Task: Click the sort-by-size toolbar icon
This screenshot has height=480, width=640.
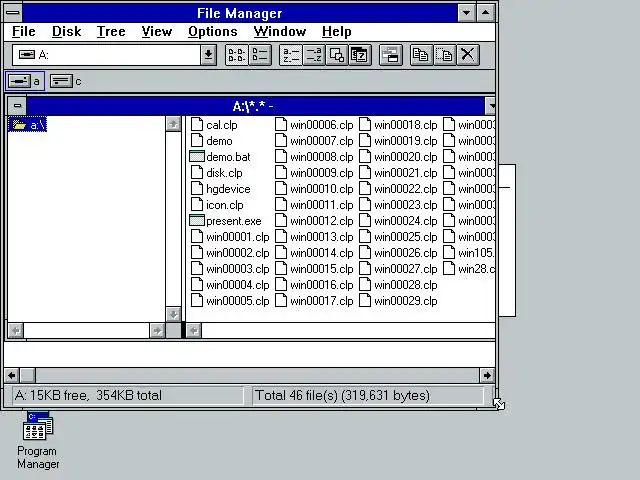Action: point(337,55)
